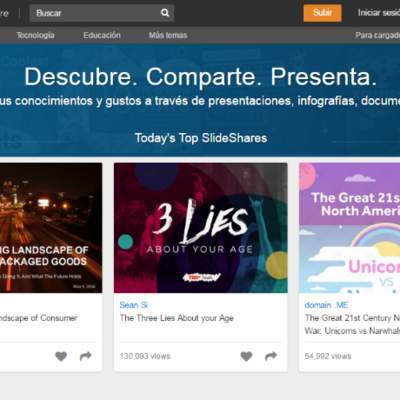Open title The Three Lies About your Age
400x400 pixels.
coord(177,318)
